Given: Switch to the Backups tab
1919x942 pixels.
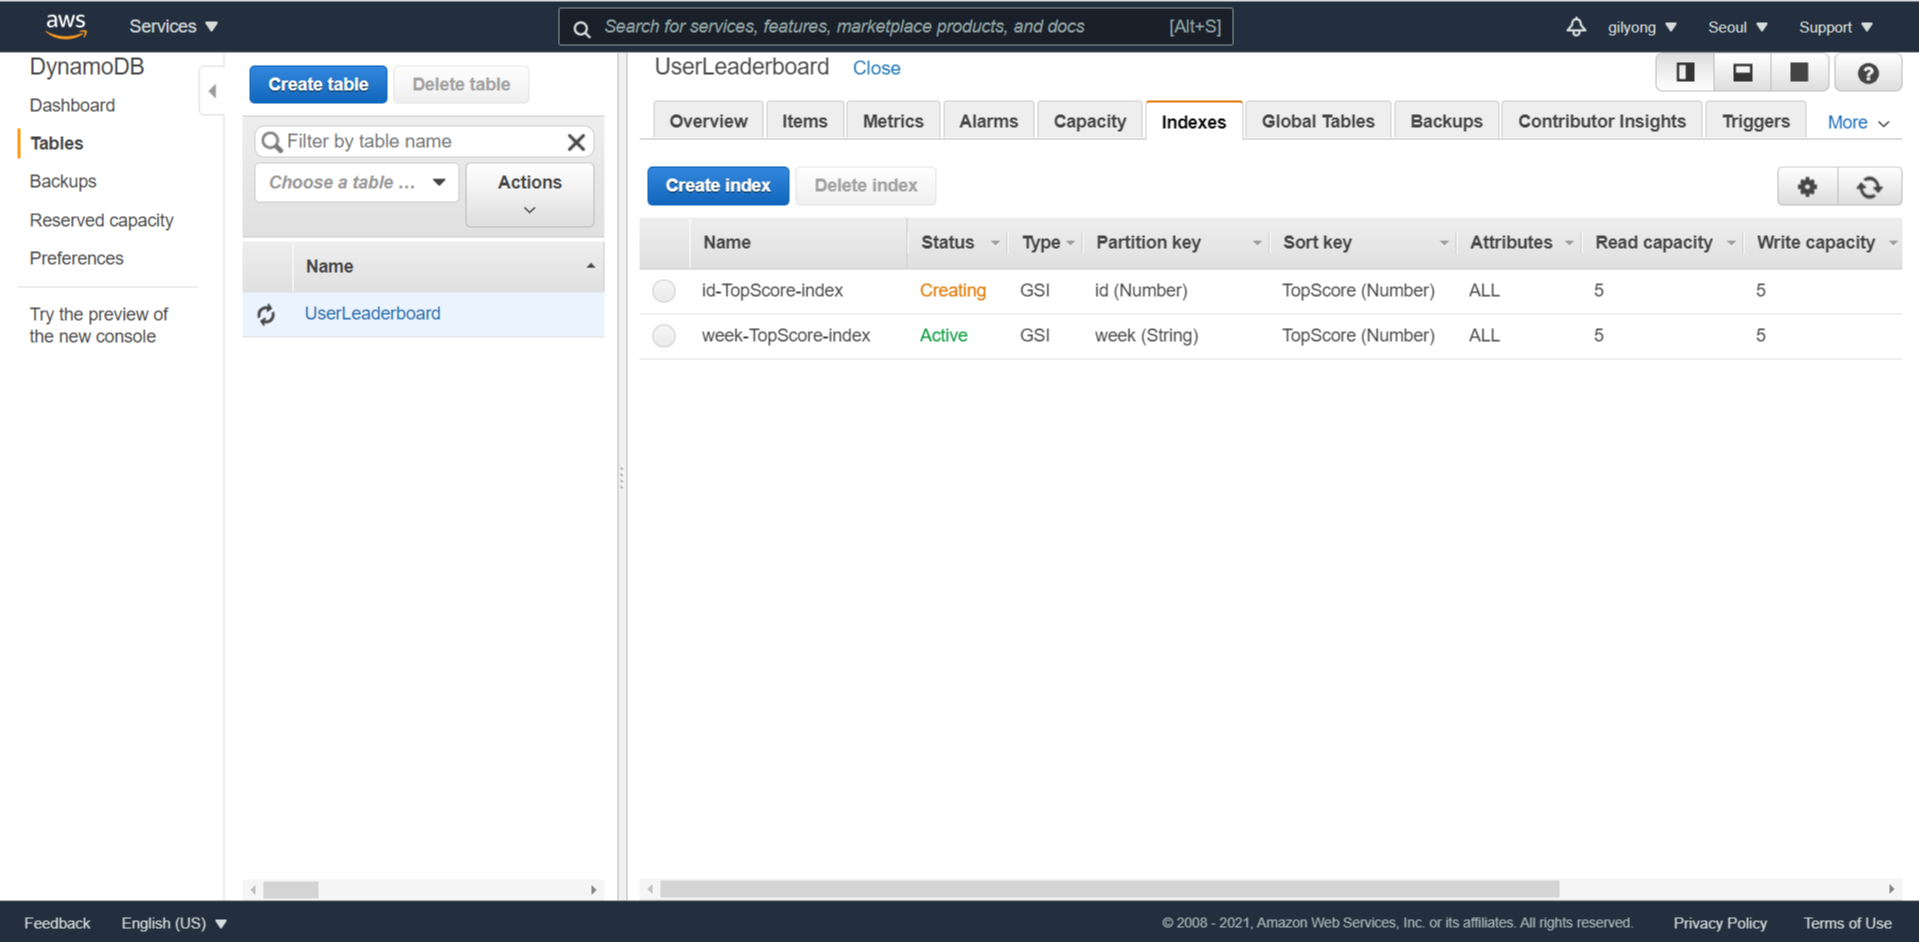Looking at the screenshot, I should (1446, 121).
